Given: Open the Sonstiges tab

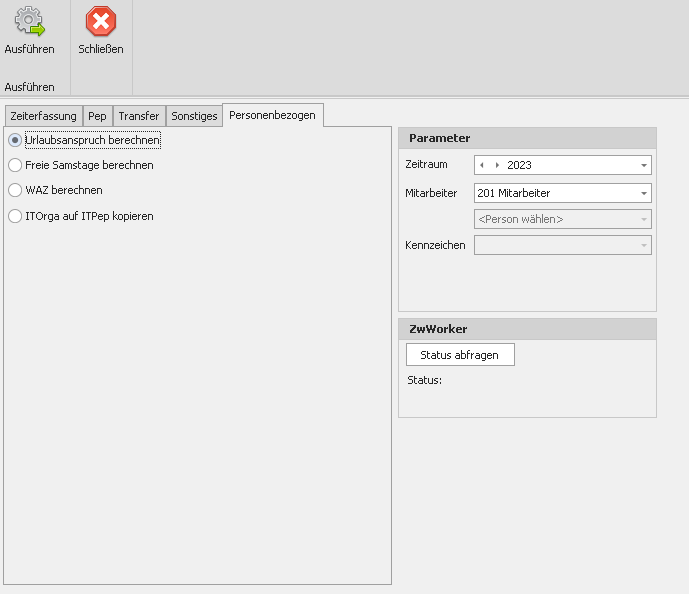Looking at the screenshot, I should (194, 116).
